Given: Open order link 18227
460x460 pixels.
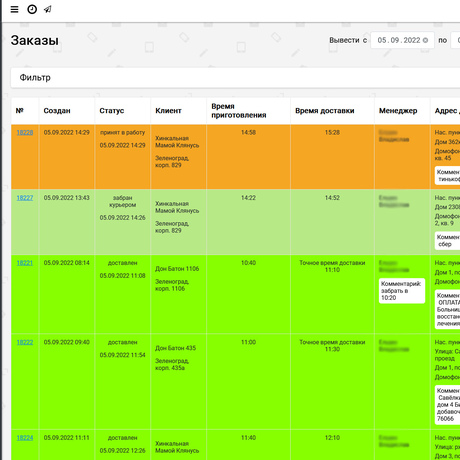Looking at the screenshot, I should pos(25,198).
